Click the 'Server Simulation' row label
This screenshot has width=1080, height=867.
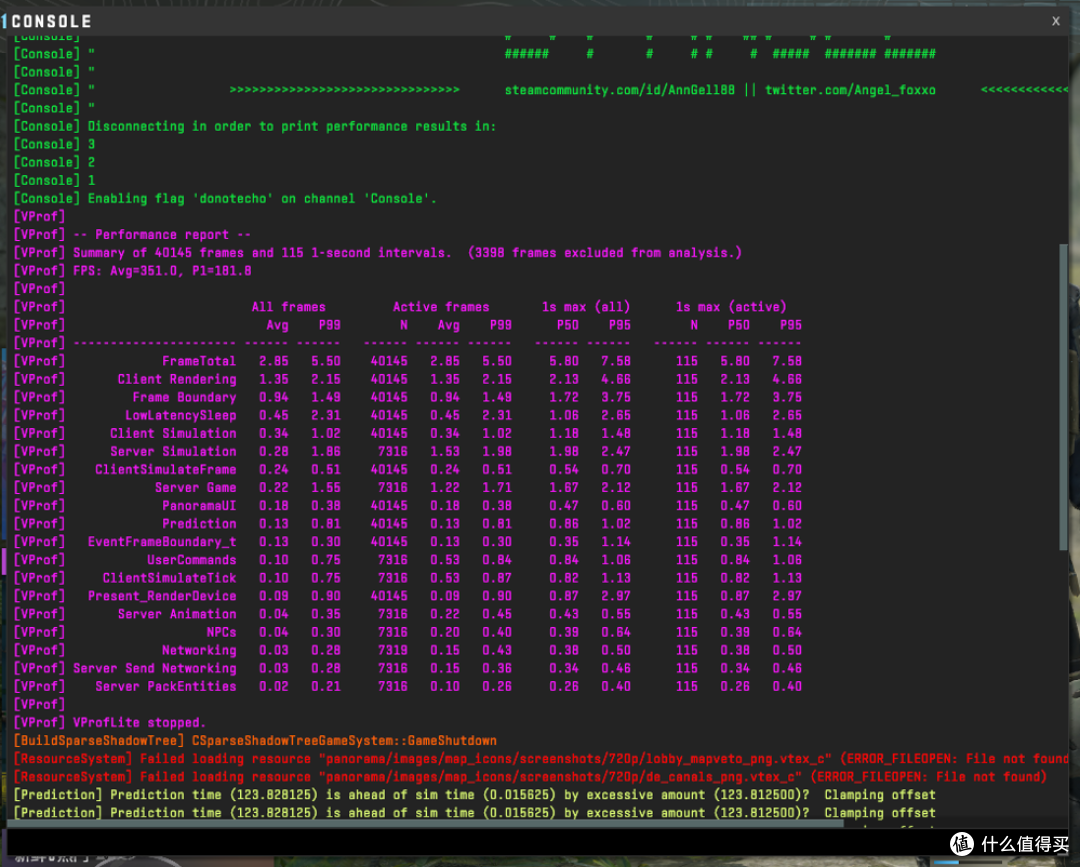pos(173,451)
